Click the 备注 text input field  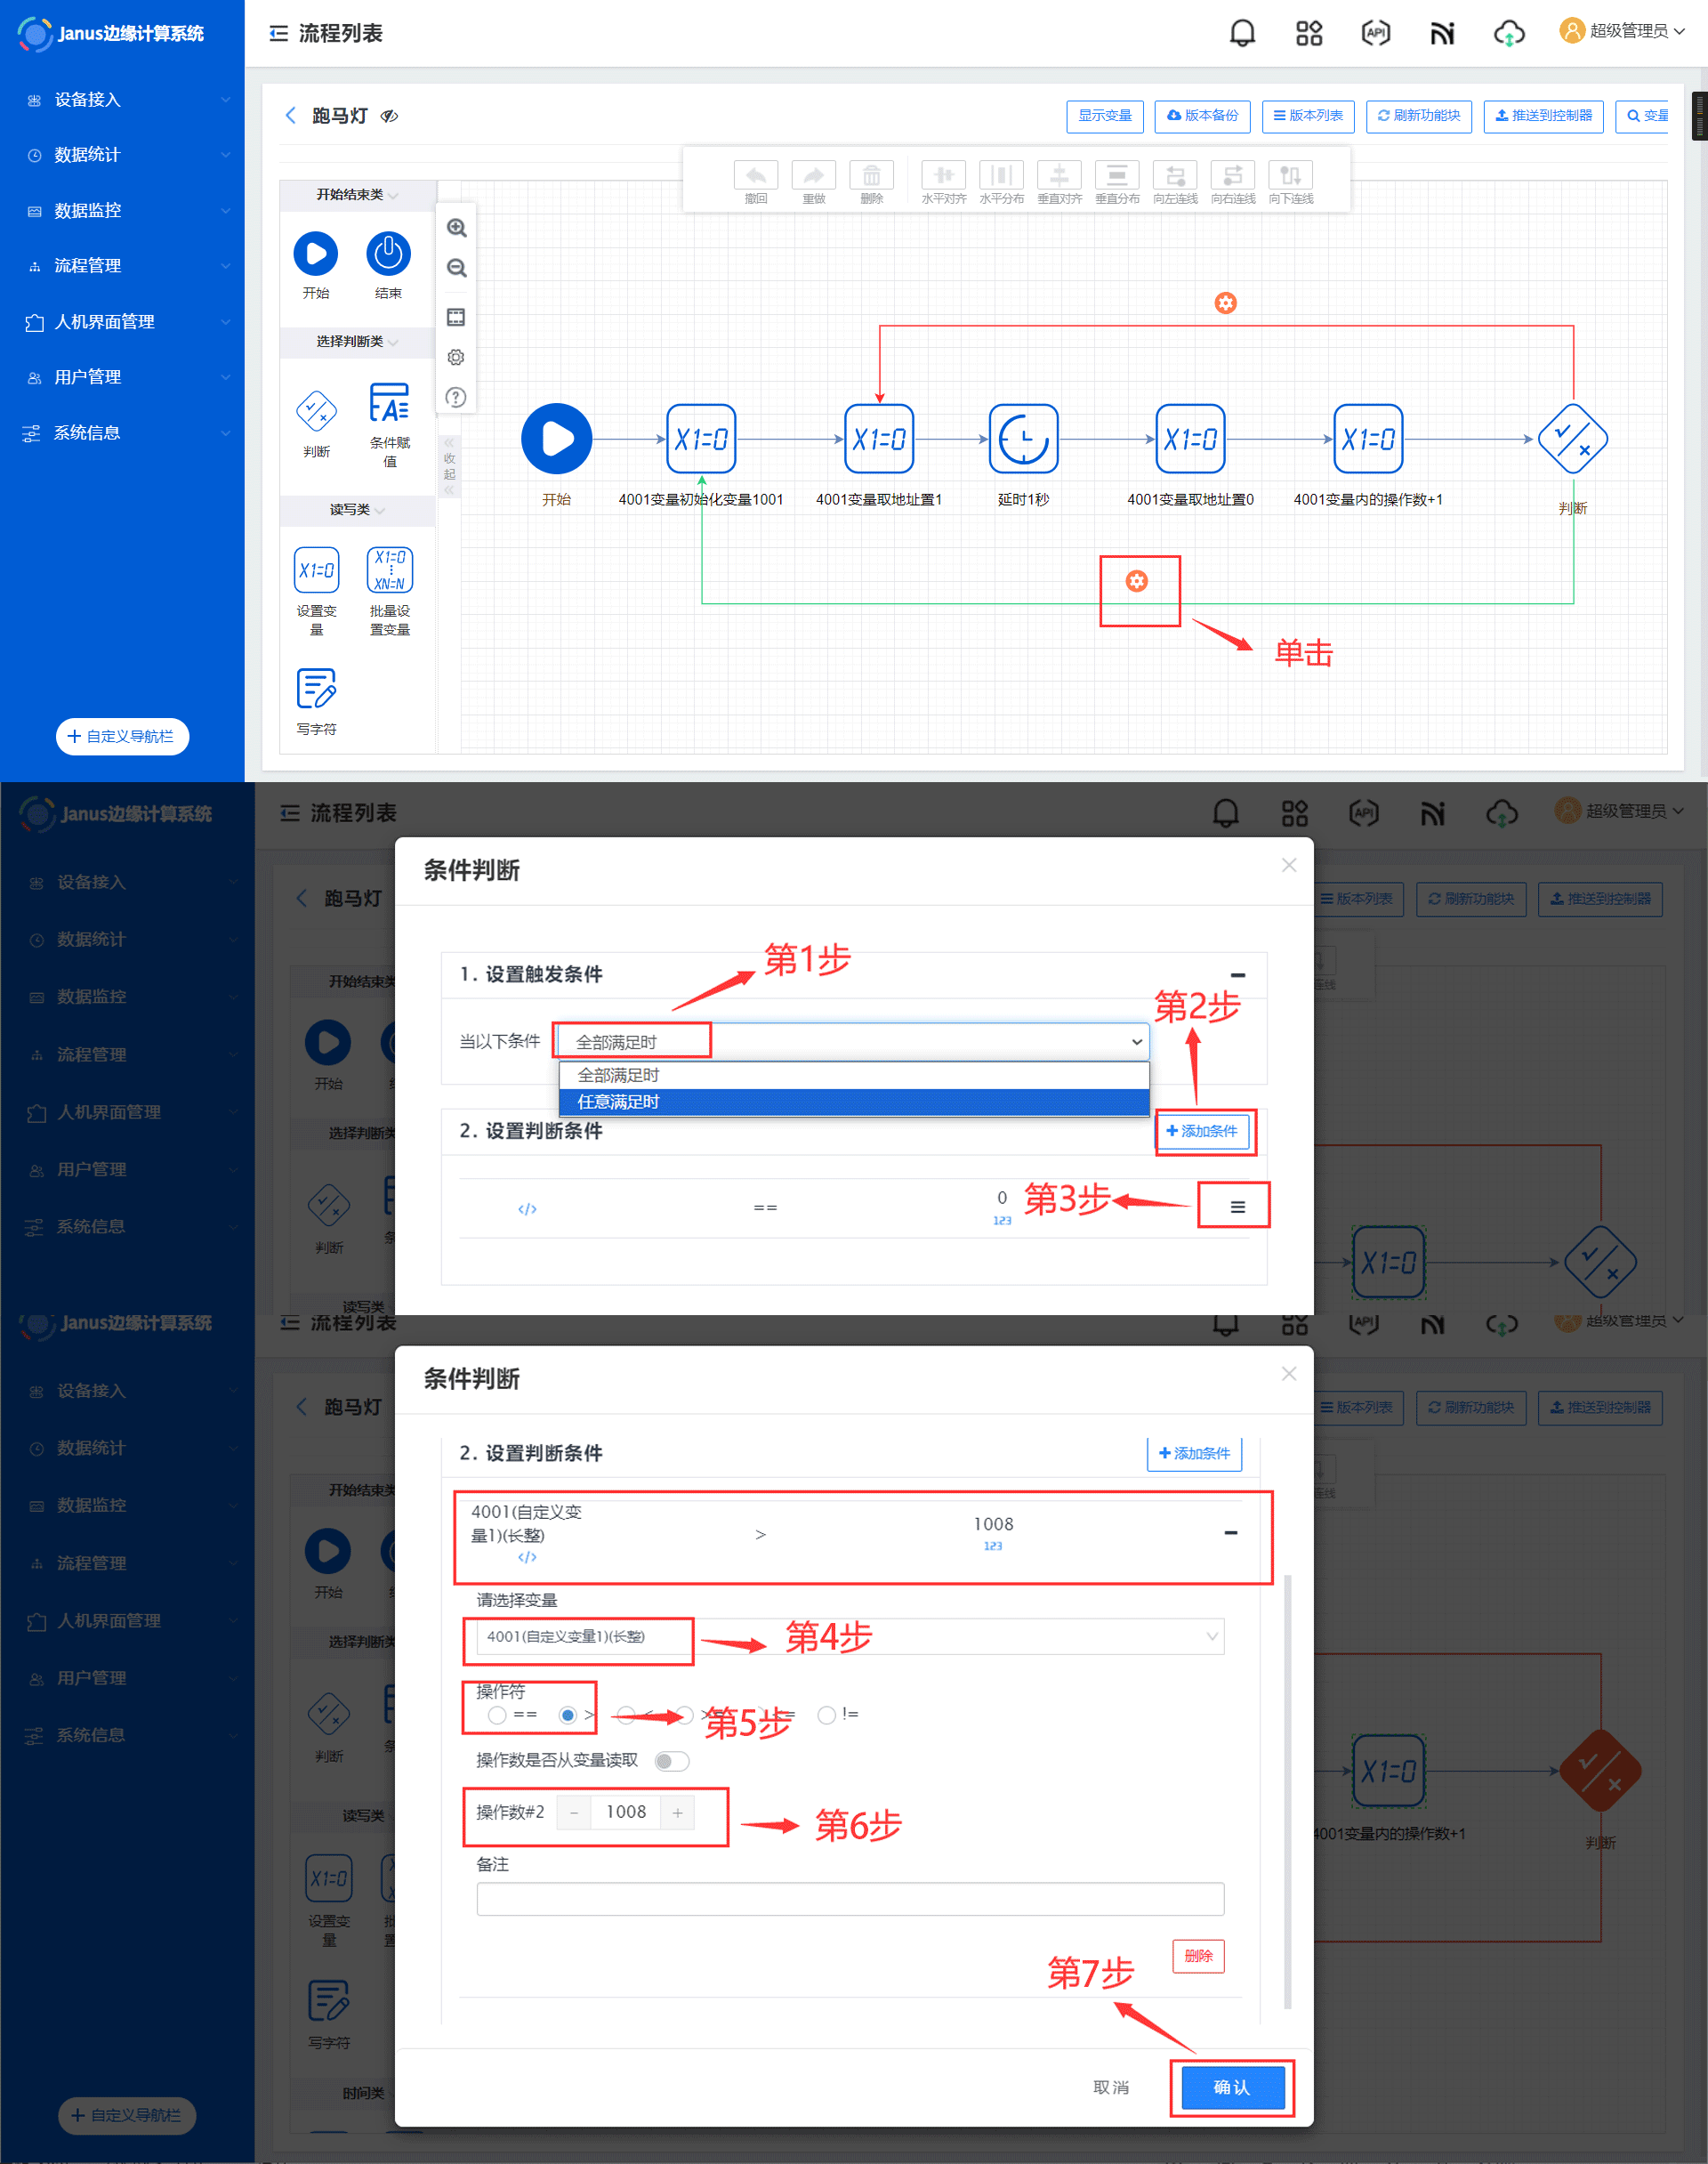tap(850, 1898)
